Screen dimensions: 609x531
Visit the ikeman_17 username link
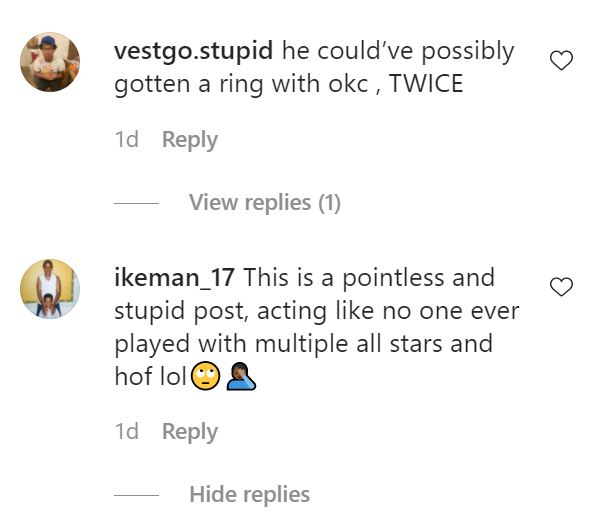pyautogui.click(x=176, y=277)
